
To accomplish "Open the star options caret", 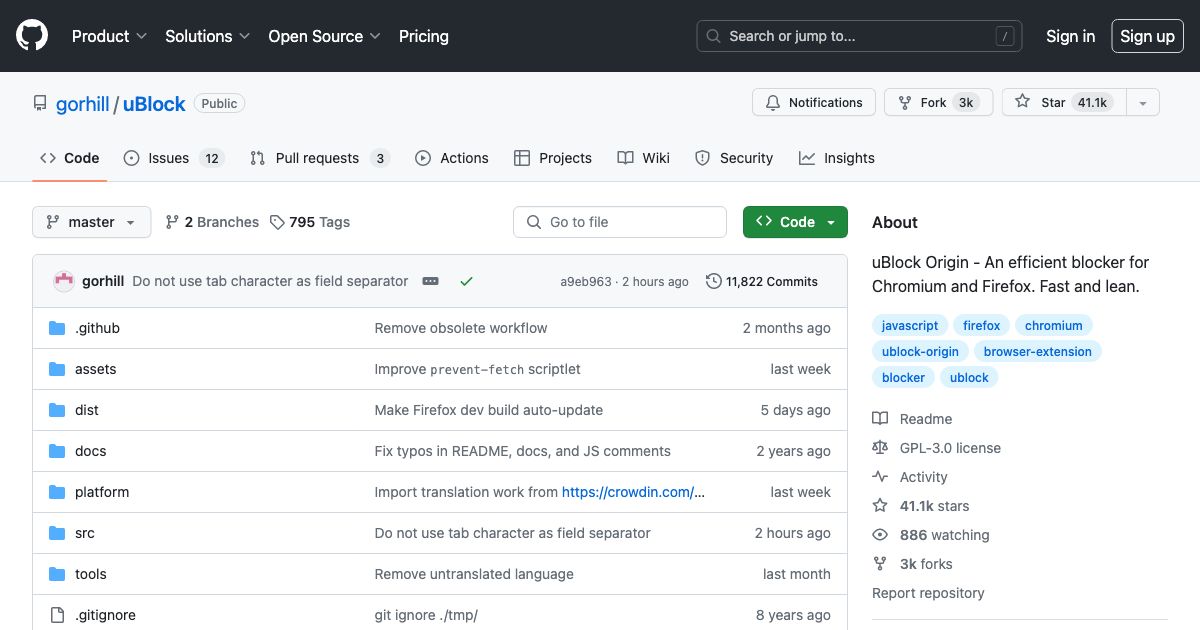I will pyautogui.click(x=1142, y=101).
